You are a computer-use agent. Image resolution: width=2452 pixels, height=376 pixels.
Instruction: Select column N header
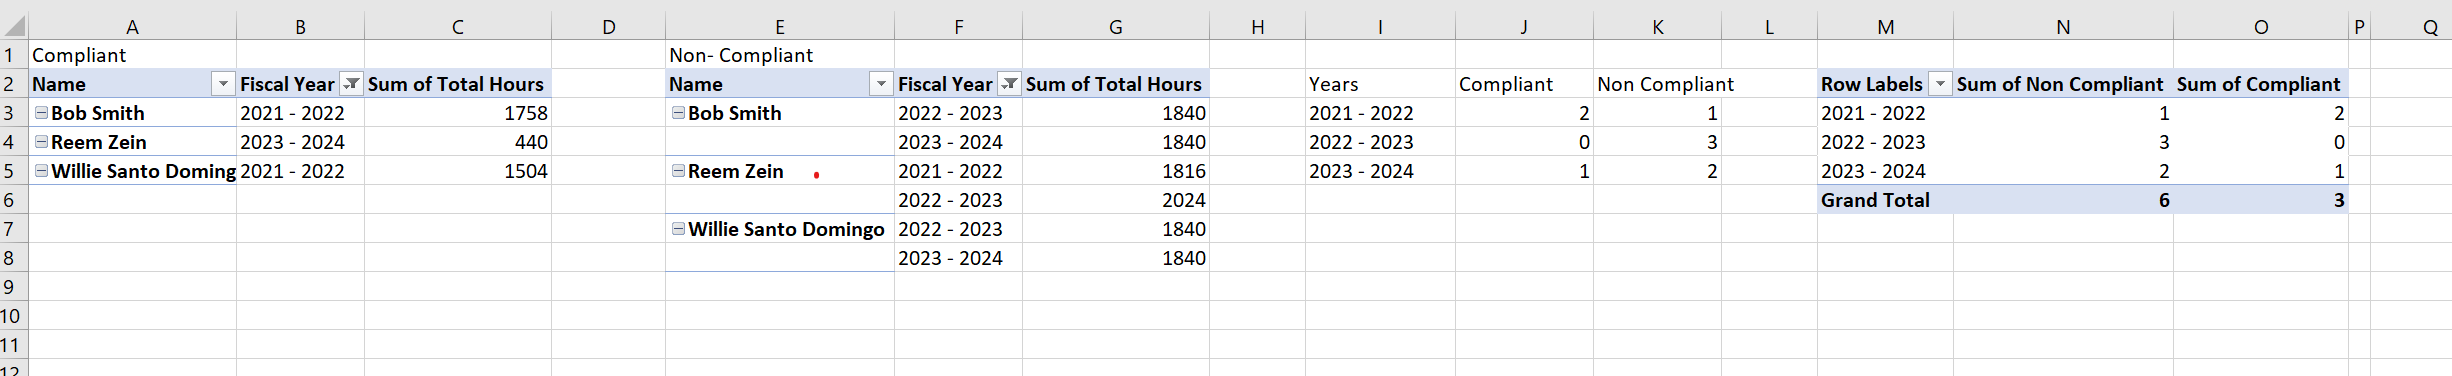(2064, 27)
